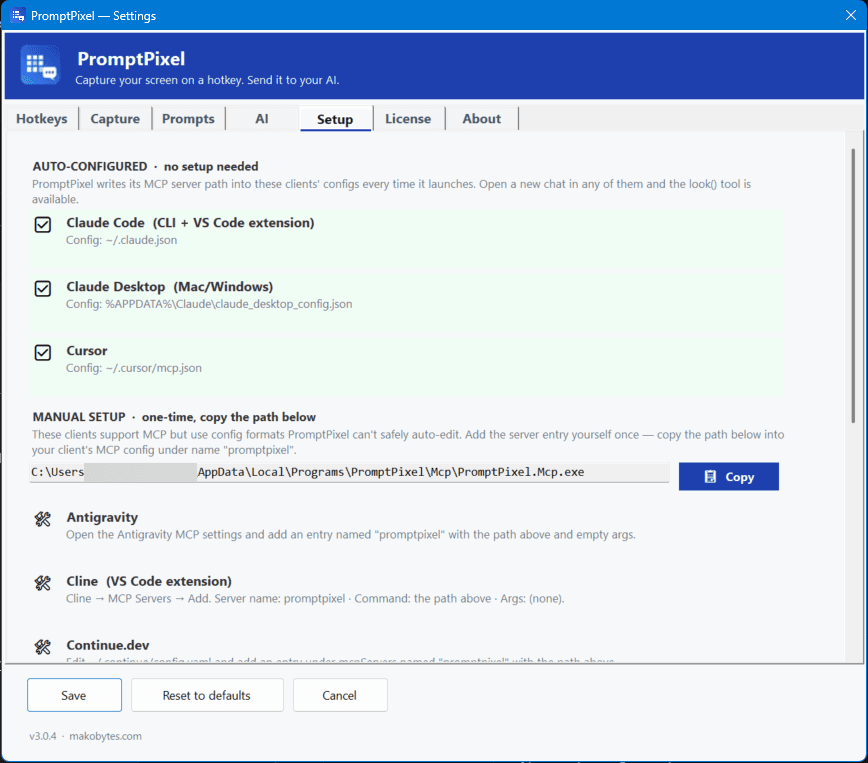
Task: Toggle the Cursor checkbox
Action: pyautogui.click(x=43, y=352)
